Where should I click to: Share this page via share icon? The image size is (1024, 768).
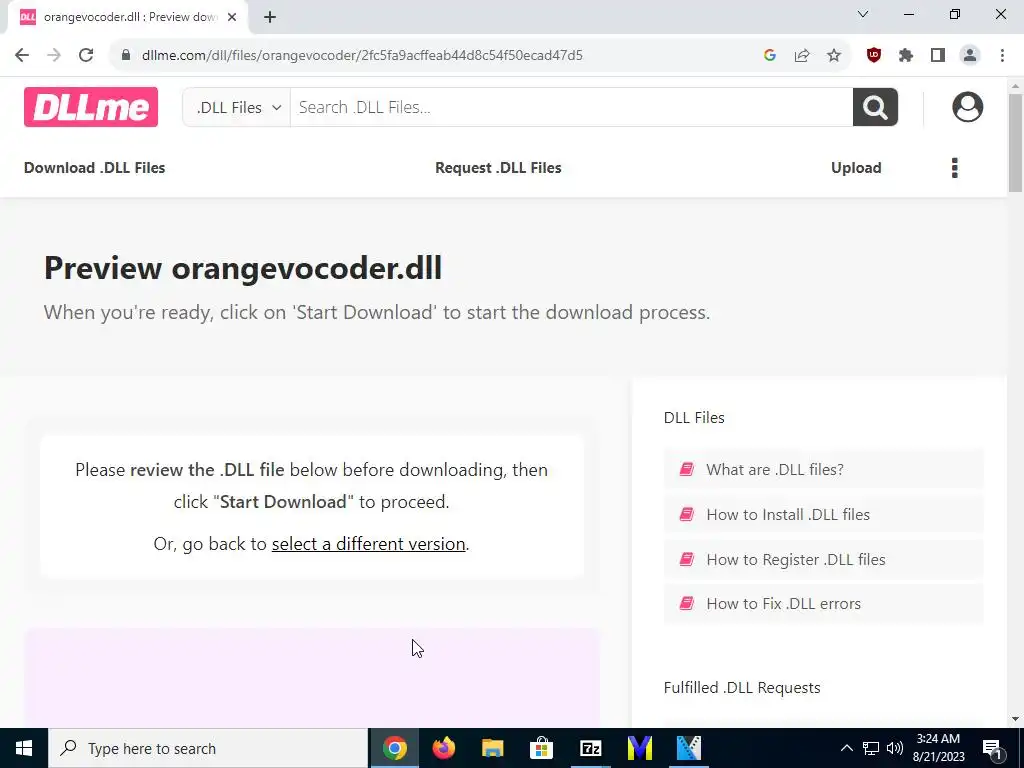[801, 55]
